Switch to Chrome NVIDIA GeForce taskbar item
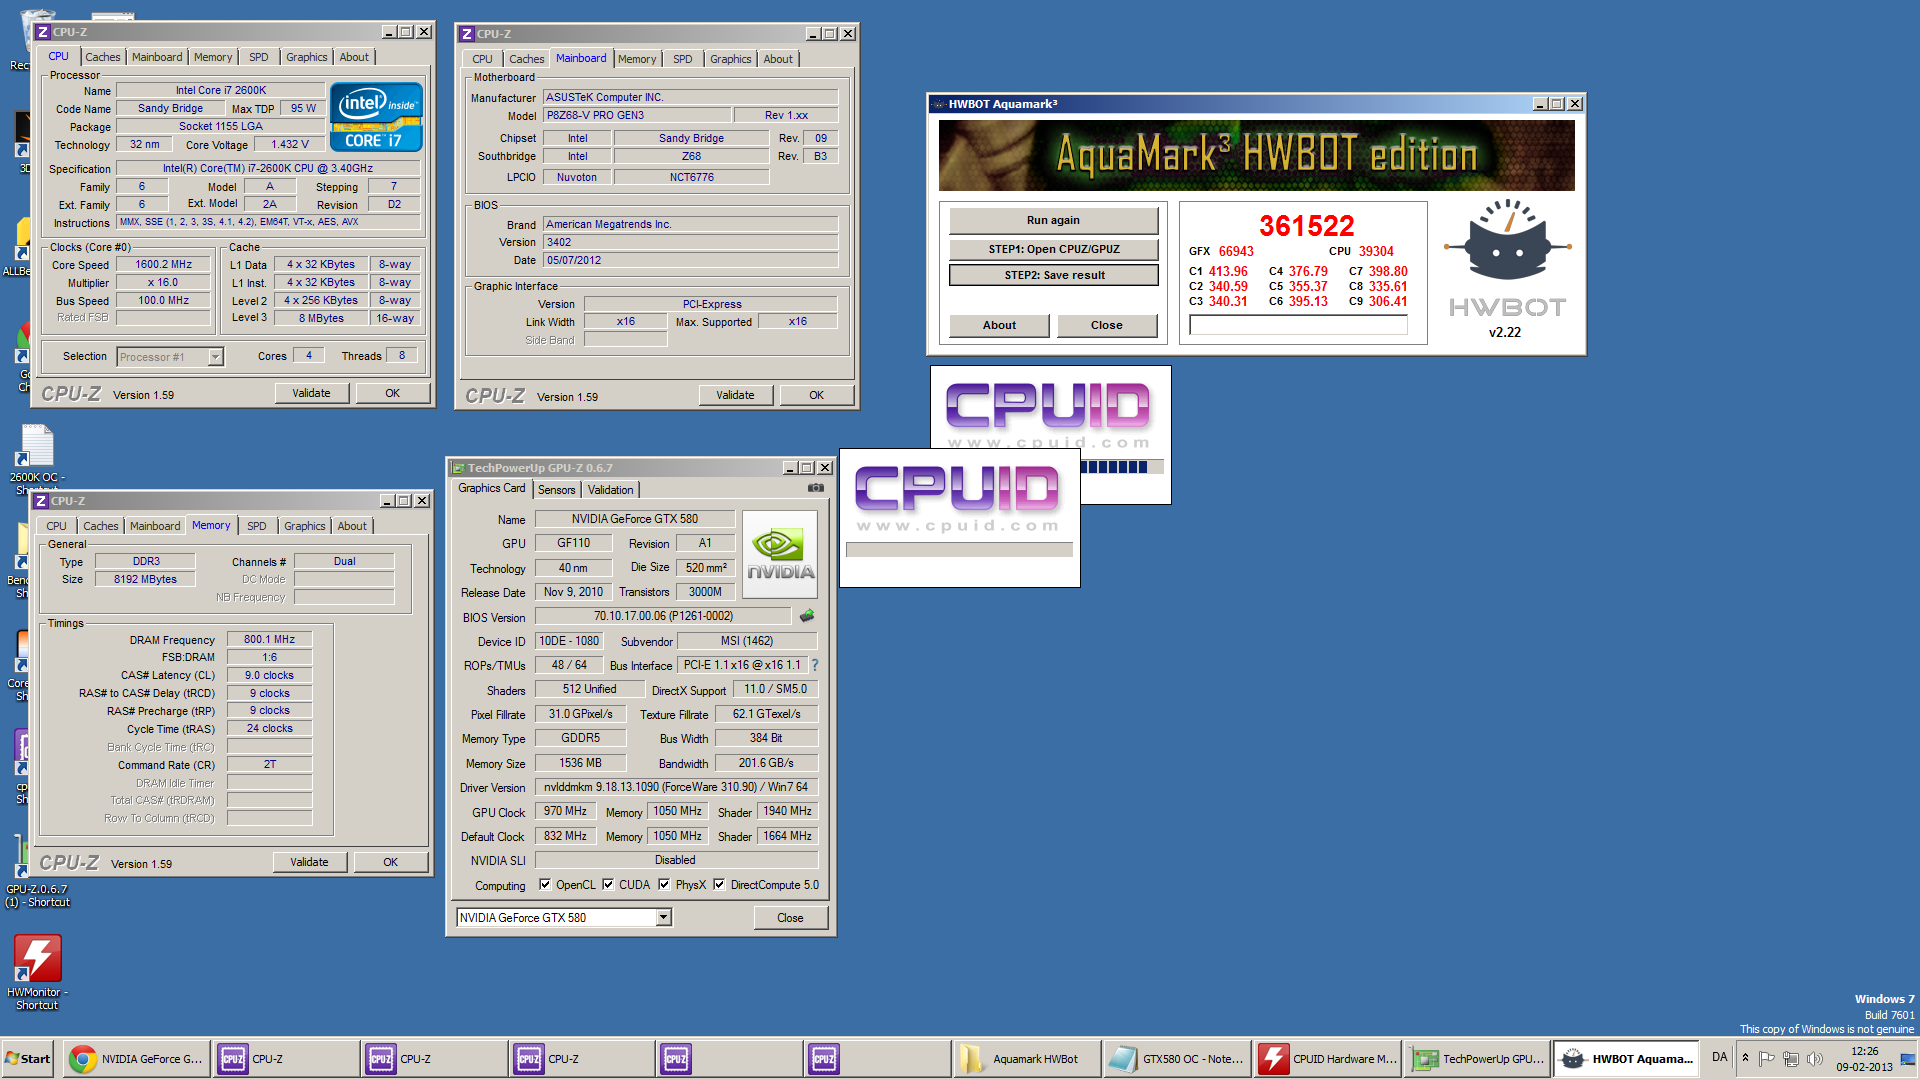The width and height of the screenshot is (1920, 1080). tap(137, 1059)
